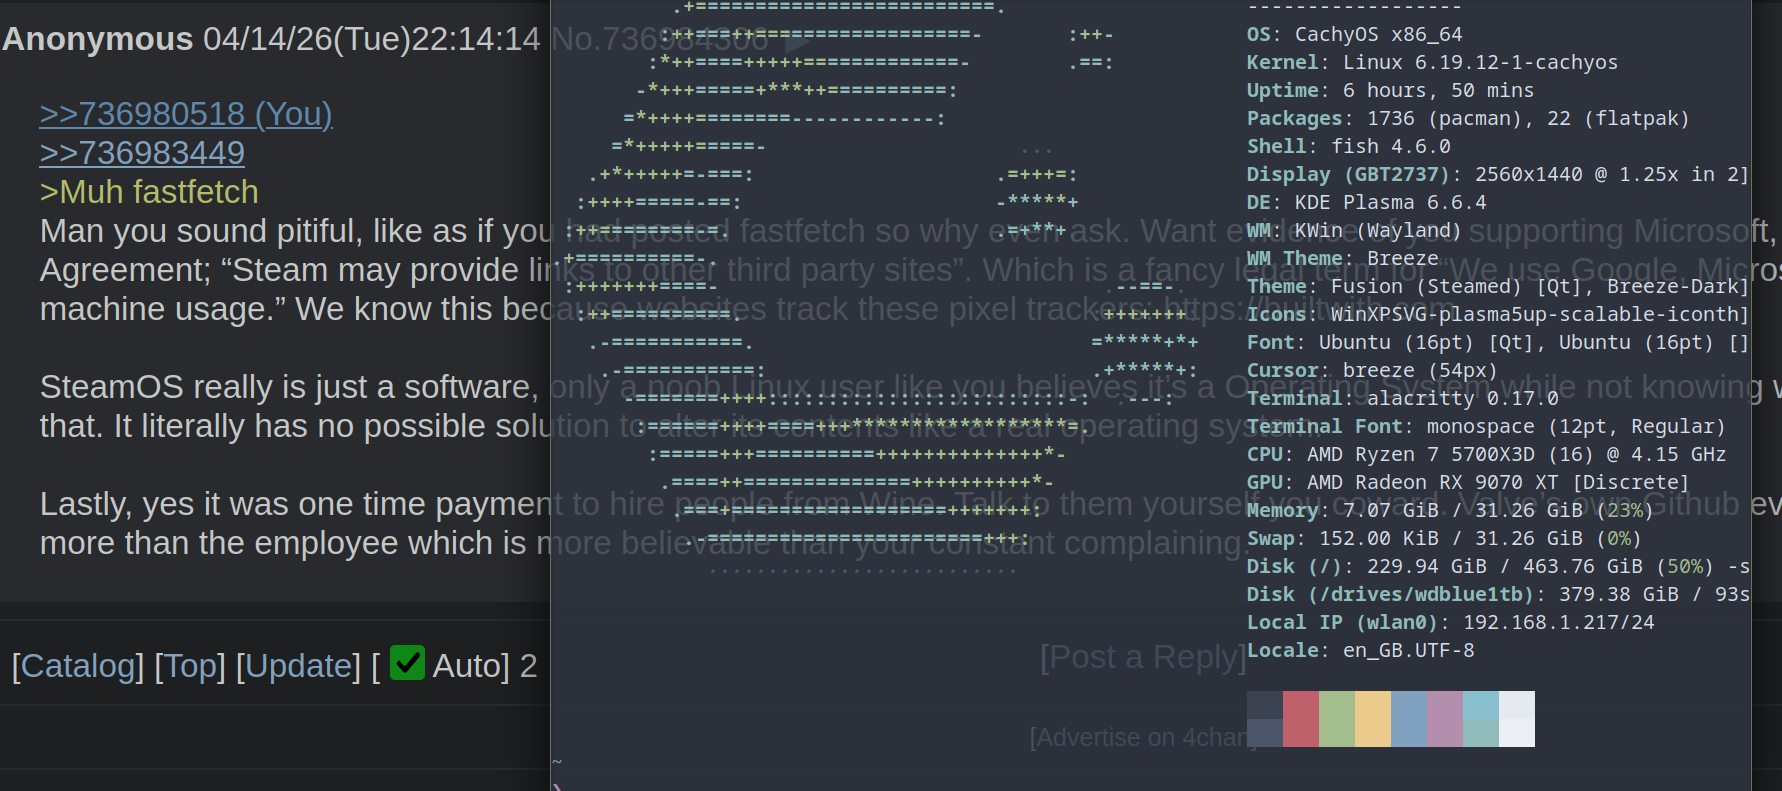Open the Post a Reply form

[x=1143, y=657]
